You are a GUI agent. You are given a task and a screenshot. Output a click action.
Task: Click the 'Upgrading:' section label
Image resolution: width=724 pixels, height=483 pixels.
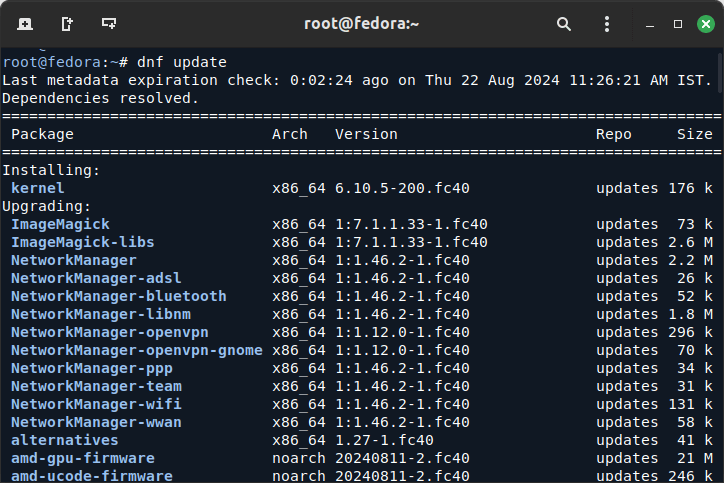[47, 206]
